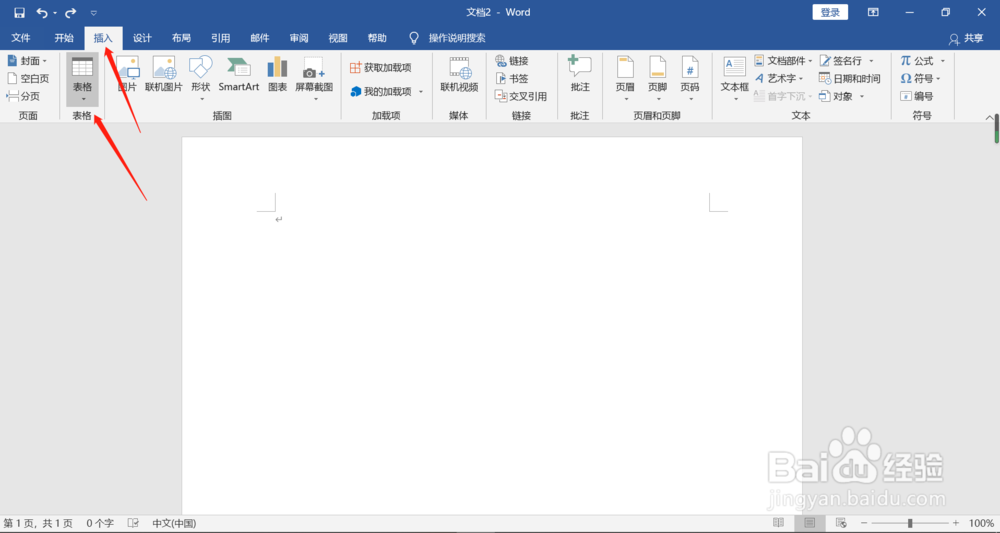Insert a hyperlink (链接)
Viewport: 1000px width, 533px height.
(512, 61)
